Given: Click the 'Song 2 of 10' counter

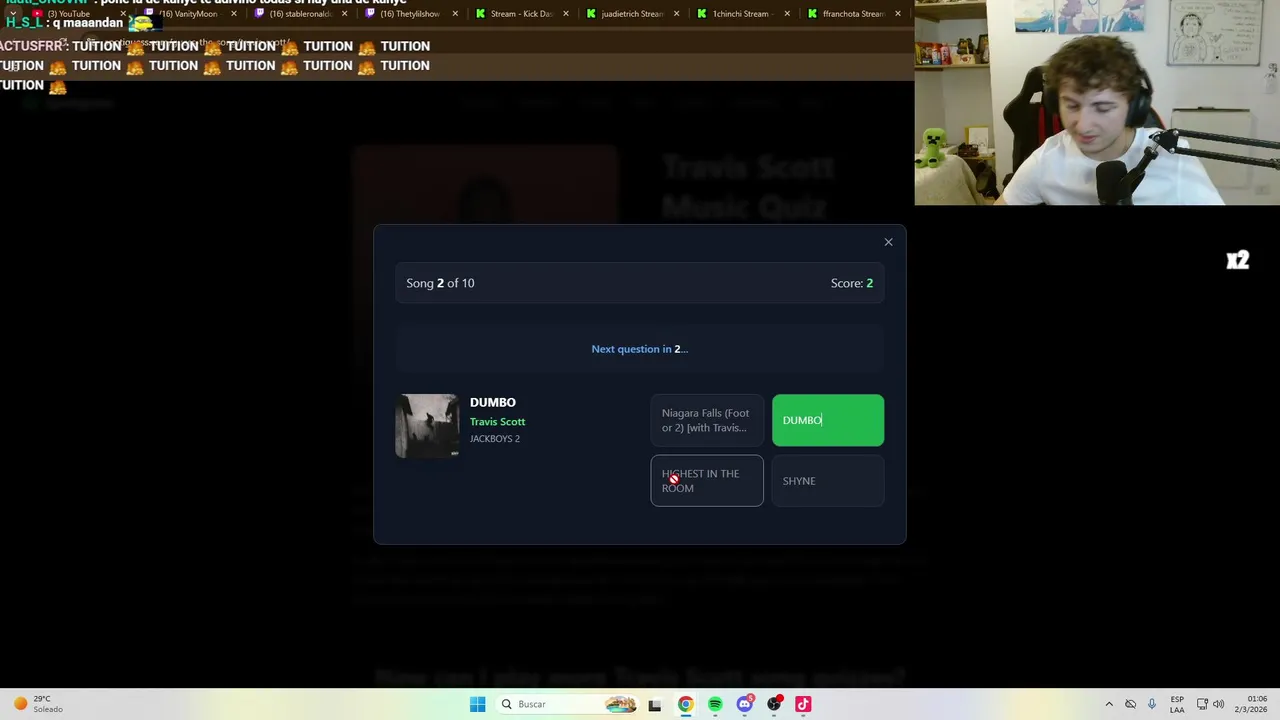Looking at the screenshot, I should 440,283.
